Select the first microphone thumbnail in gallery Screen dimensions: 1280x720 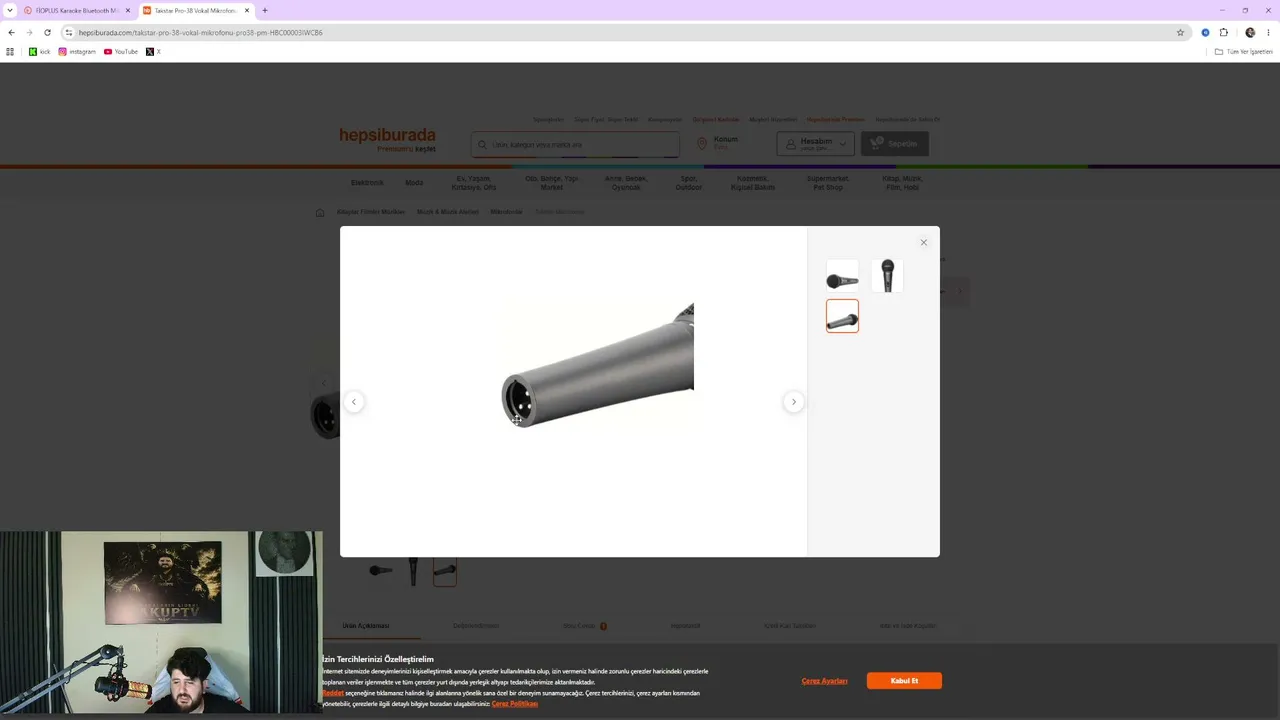coord(842,276)
